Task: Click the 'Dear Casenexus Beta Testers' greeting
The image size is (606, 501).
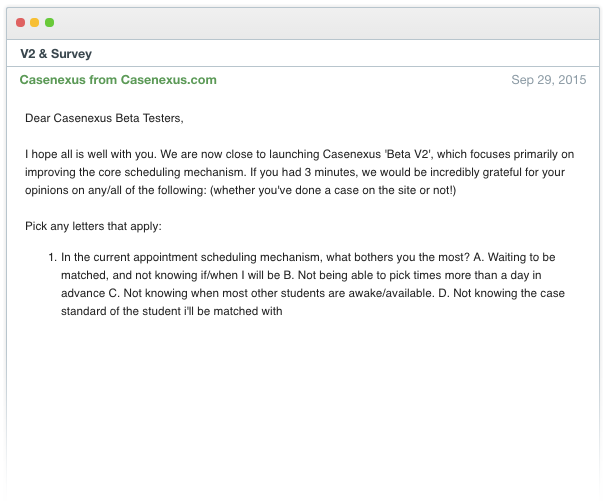Action: tap(105, 118)
